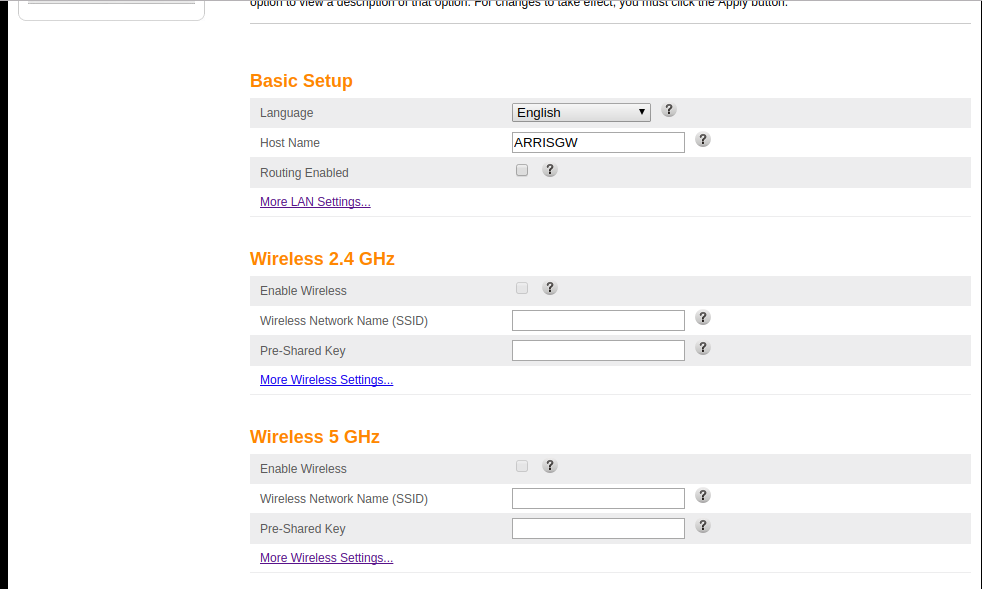Show help for 2.4 GHz SSID field

point(703,318)
